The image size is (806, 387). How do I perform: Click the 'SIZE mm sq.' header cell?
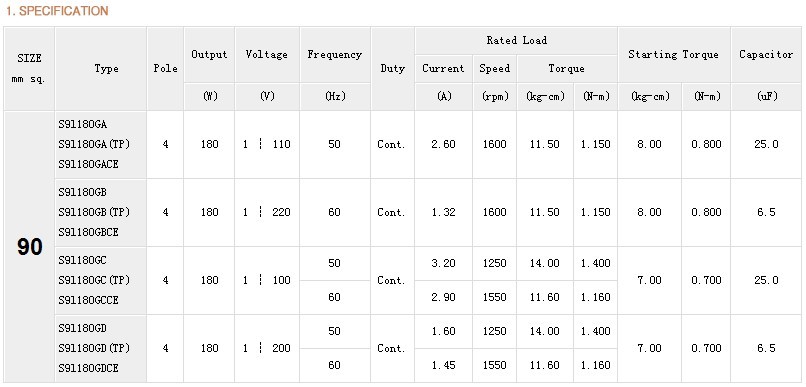coord(29,69)
